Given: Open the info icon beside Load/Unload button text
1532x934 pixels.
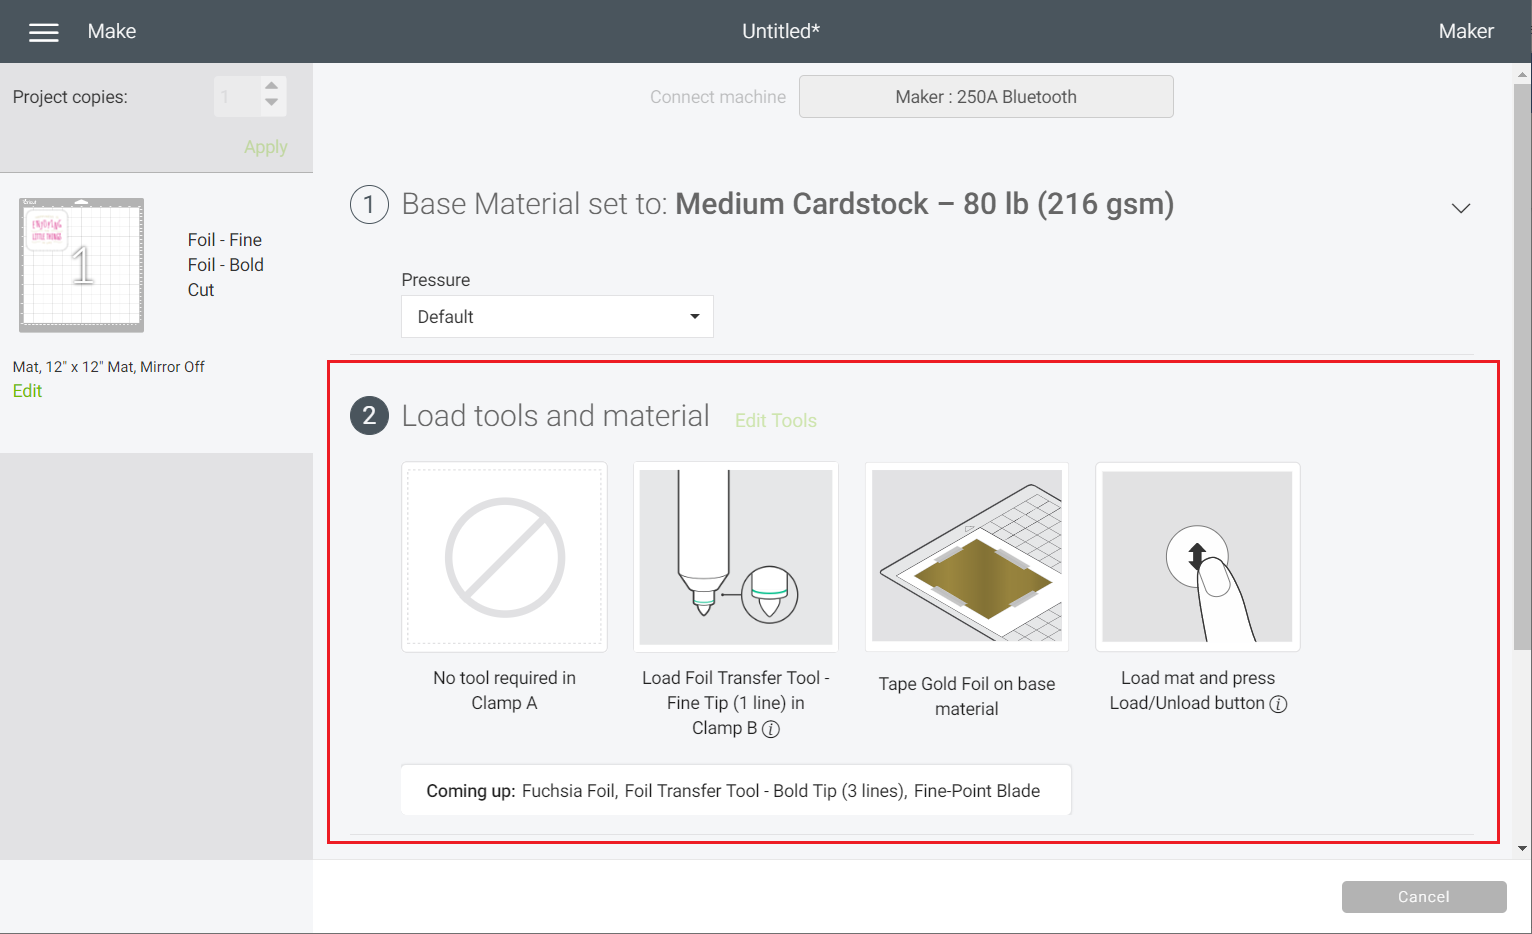Looking at the screenshot, I should coord(1278,704).
